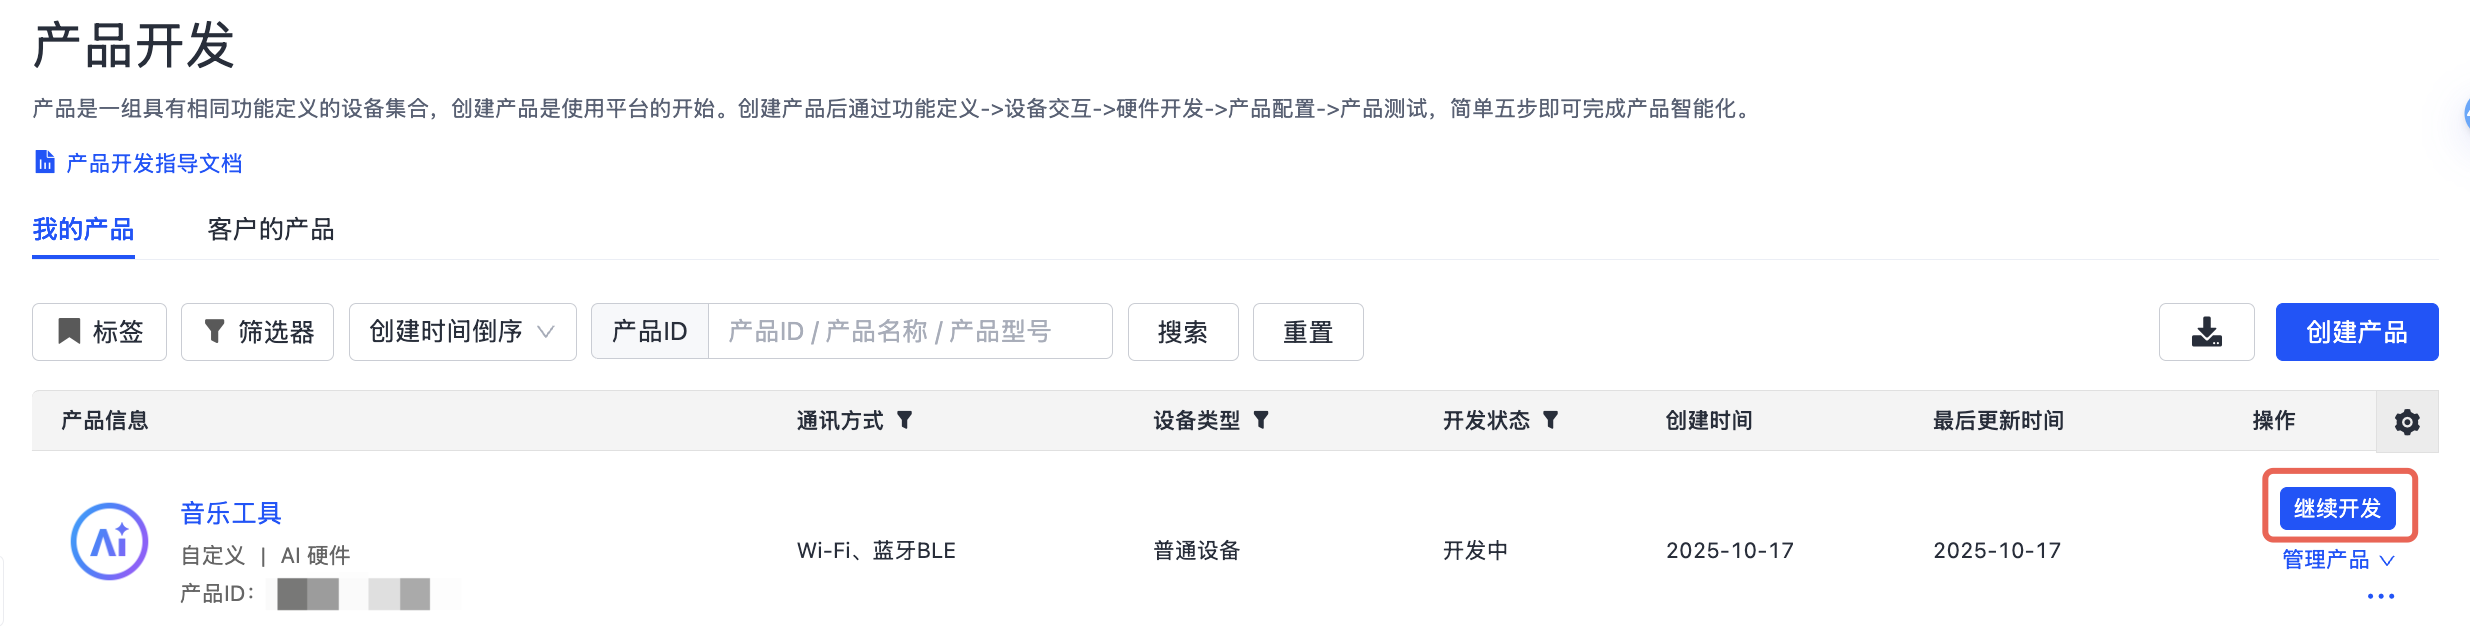The height and width of the screenshot is (644, 2470).
Task: Click the 音乐工具 AI product logo
Action: coord(109,541)
